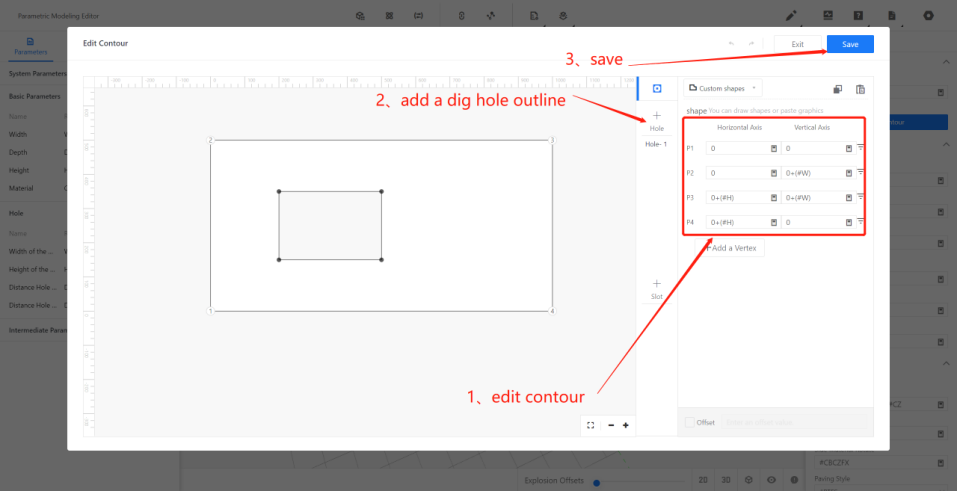Screen dimensions: 958x492
Task: Click the copy shape icon
Action: tap(838, 89)
